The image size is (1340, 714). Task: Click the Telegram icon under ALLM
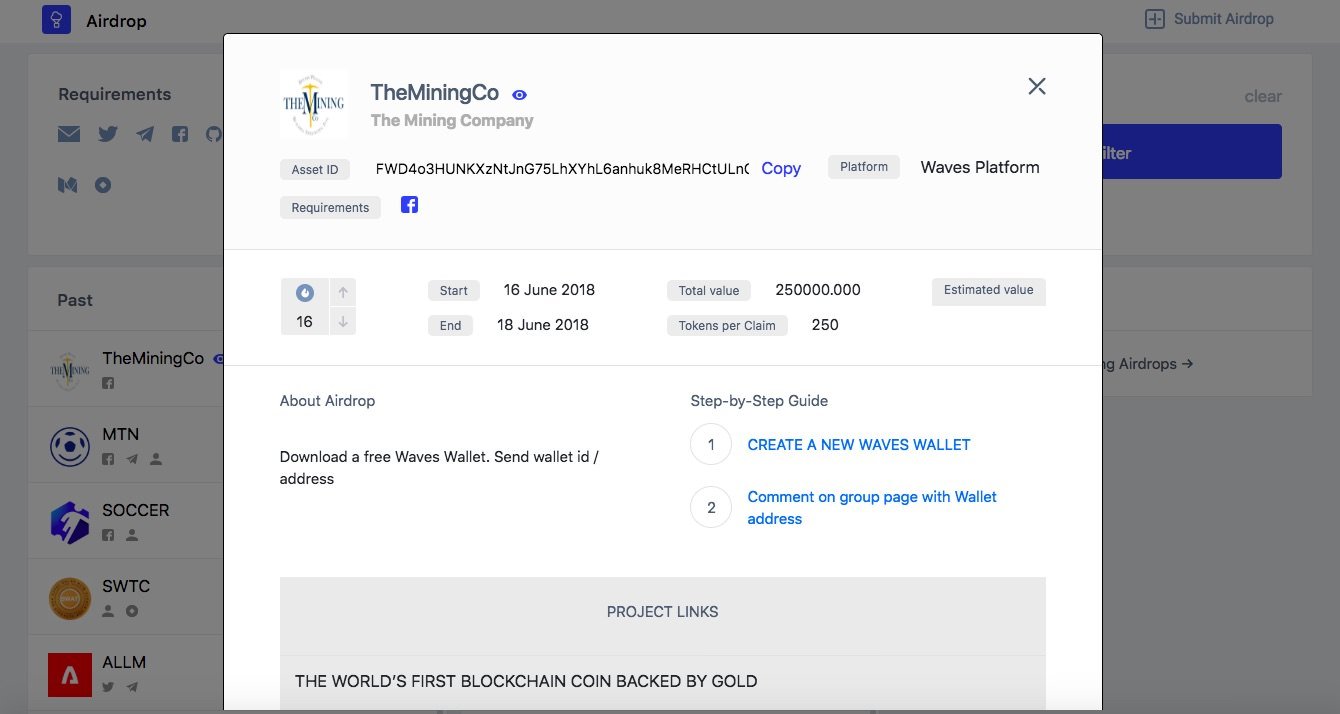tap(132, 687)
